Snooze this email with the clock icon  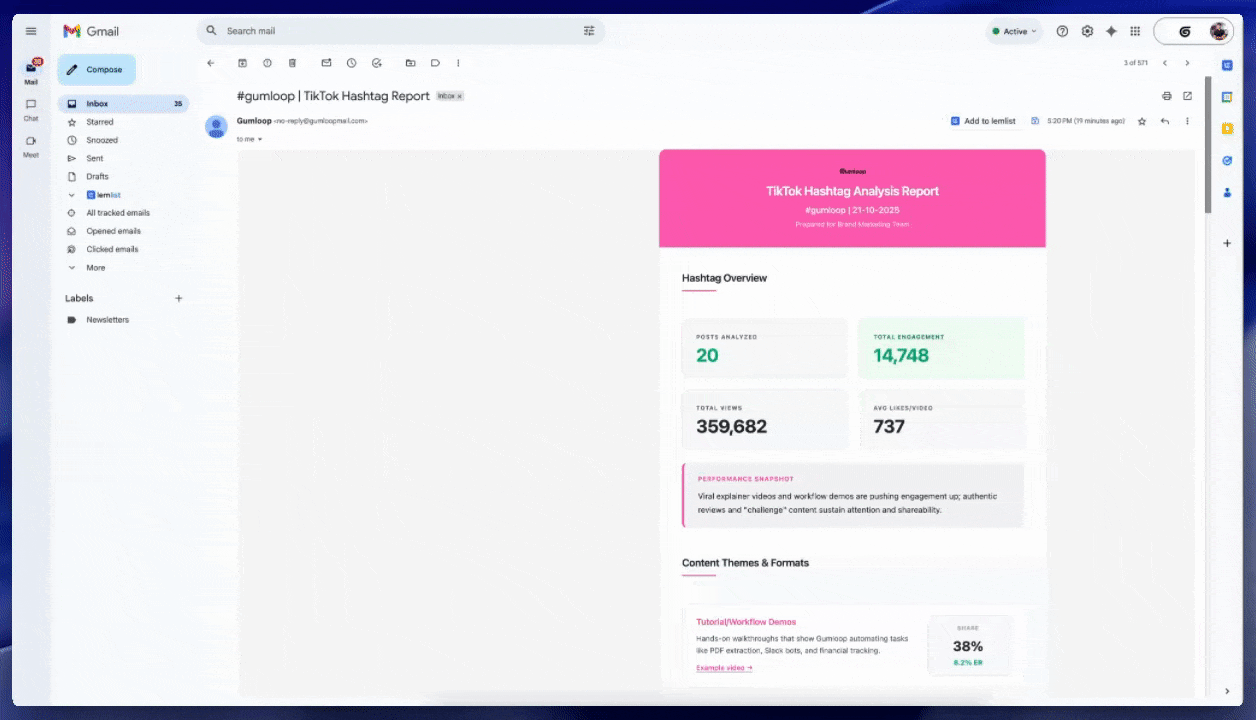pos(351,63)
